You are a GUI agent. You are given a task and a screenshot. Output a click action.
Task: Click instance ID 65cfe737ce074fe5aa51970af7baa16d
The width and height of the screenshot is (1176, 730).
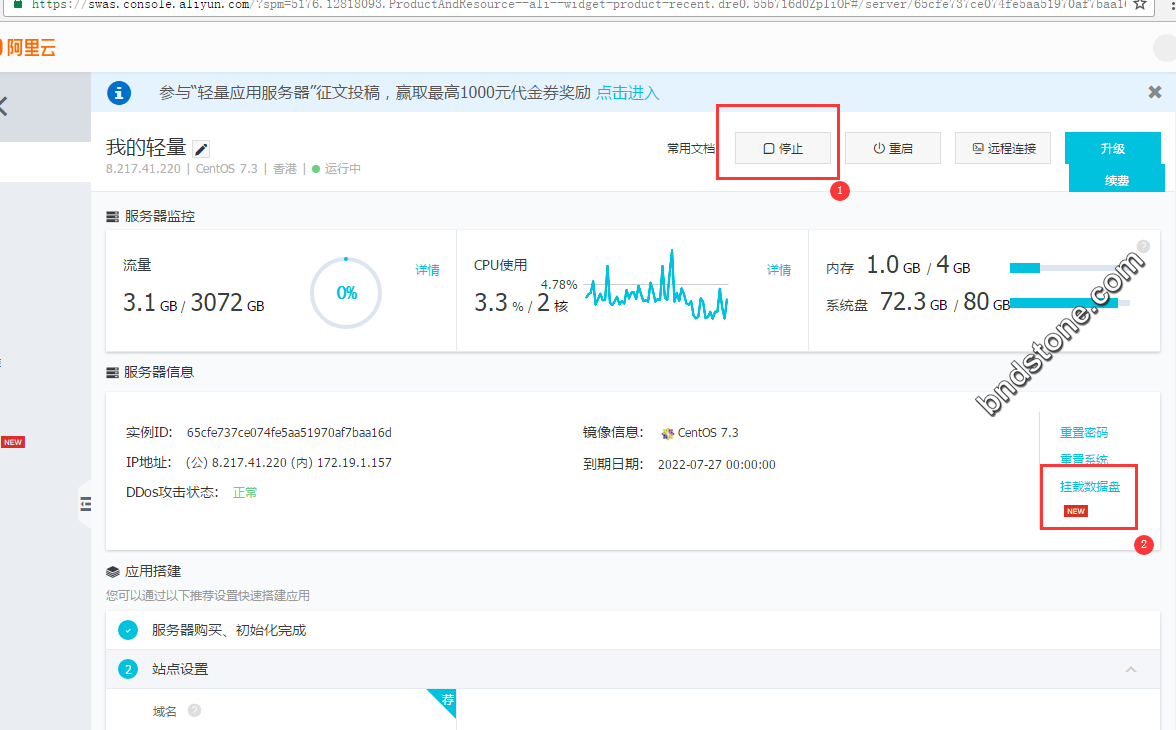tap(289, 433)
